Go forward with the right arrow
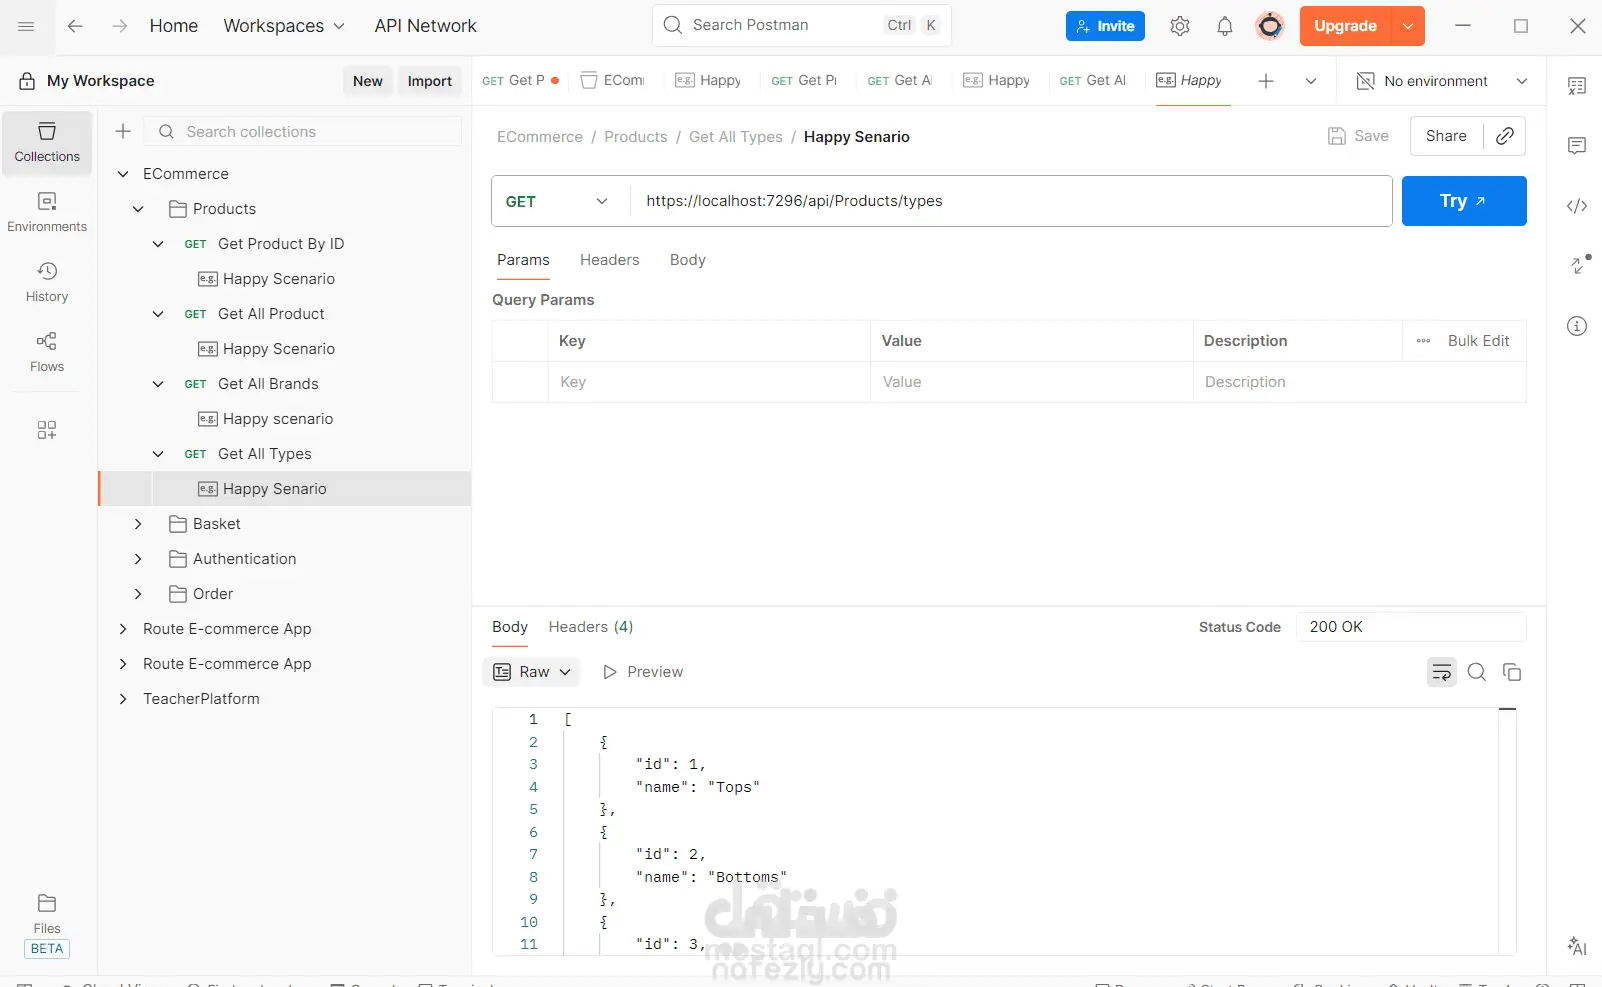The image size is (1602, 987). 120,26
